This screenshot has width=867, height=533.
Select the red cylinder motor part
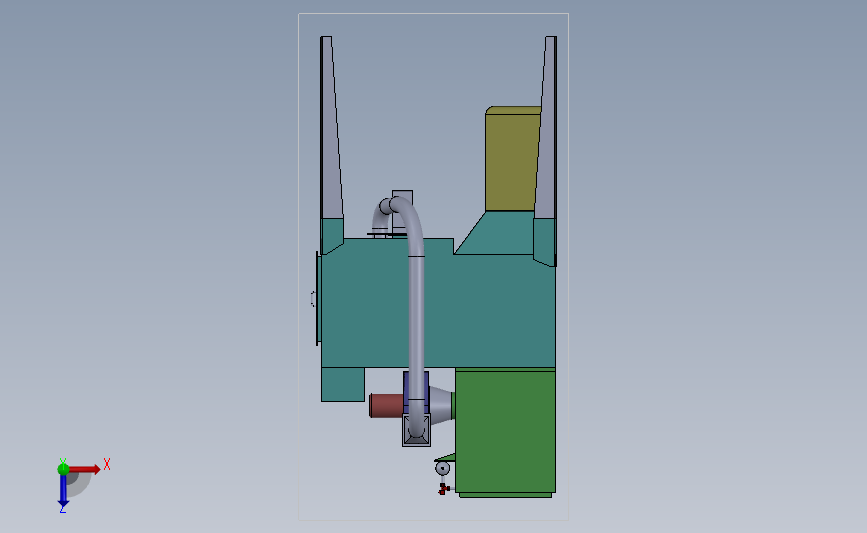pos(387,405)
